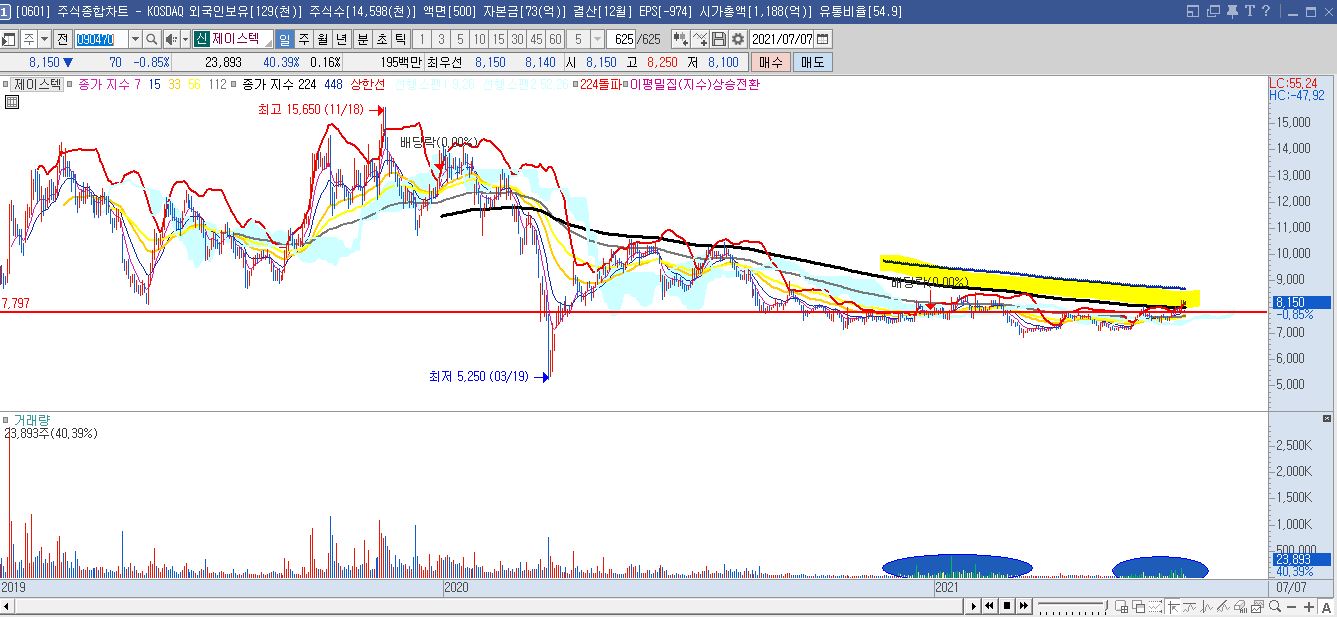Click the indicator line tool icon
This screenshot has width=1337, height=617.
(1189, 606)
